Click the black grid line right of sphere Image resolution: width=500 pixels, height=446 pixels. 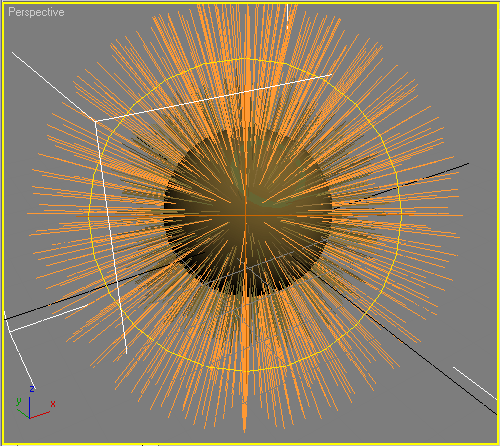click(401, 186)
